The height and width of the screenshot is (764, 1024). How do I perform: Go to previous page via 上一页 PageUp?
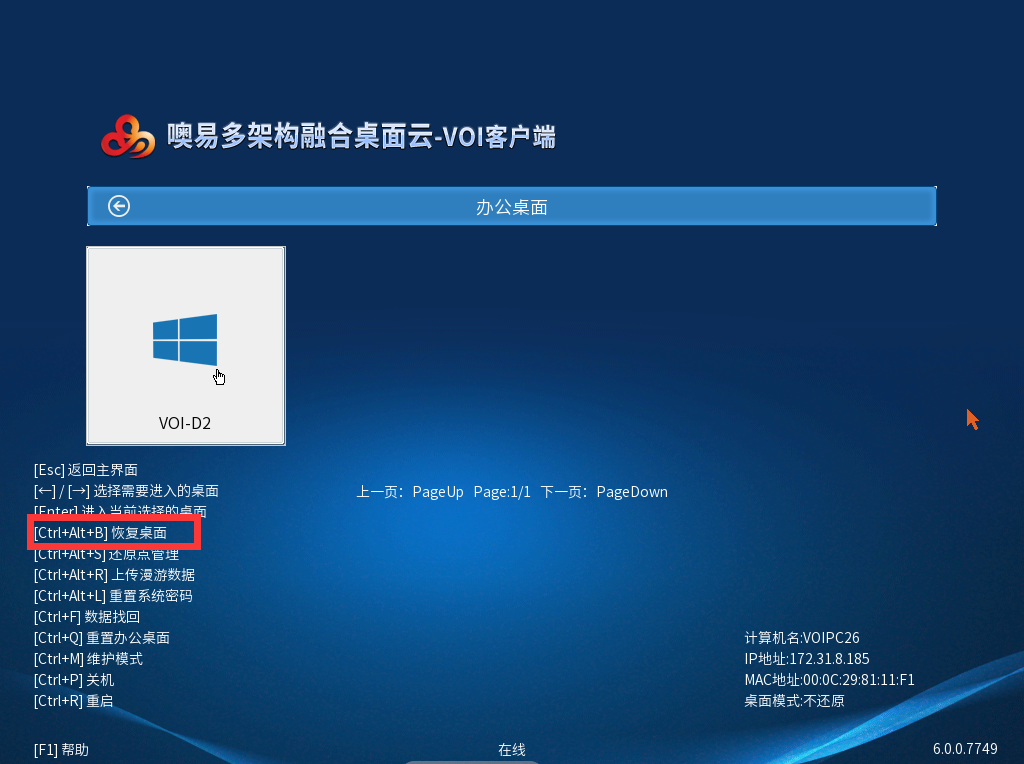410,492
